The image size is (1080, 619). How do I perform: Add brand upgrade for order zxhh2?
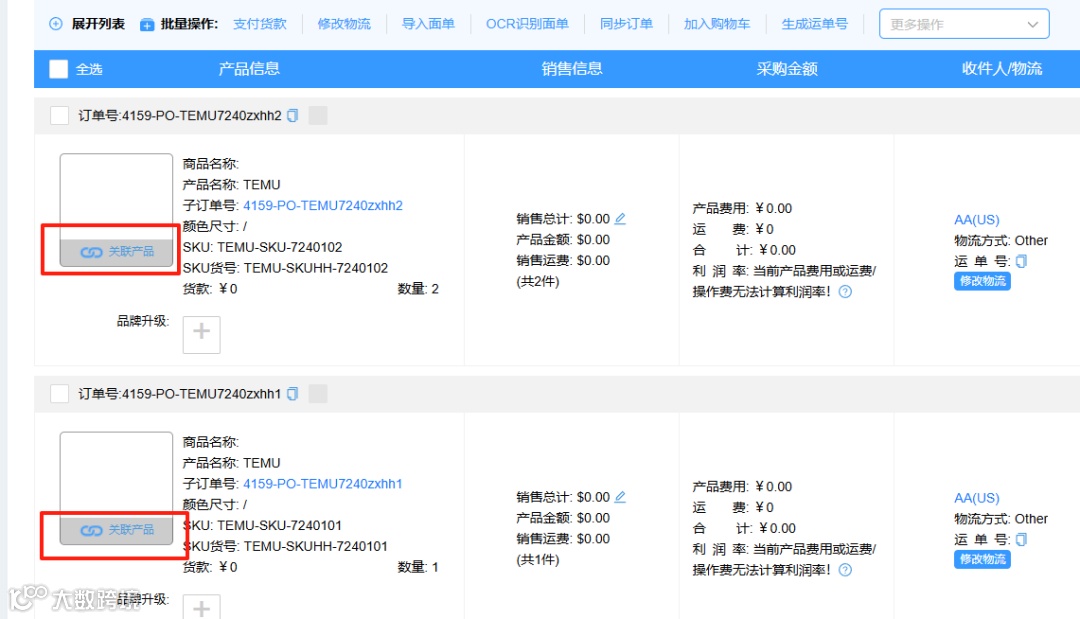point(201,335)
